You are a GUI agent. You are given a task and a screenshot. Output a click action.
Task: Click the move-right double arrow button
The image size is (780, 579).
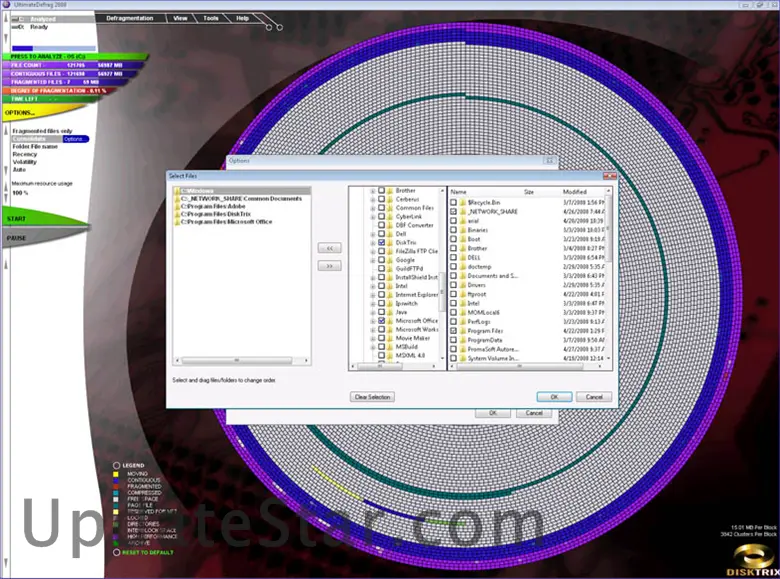[x=327, y=266]
